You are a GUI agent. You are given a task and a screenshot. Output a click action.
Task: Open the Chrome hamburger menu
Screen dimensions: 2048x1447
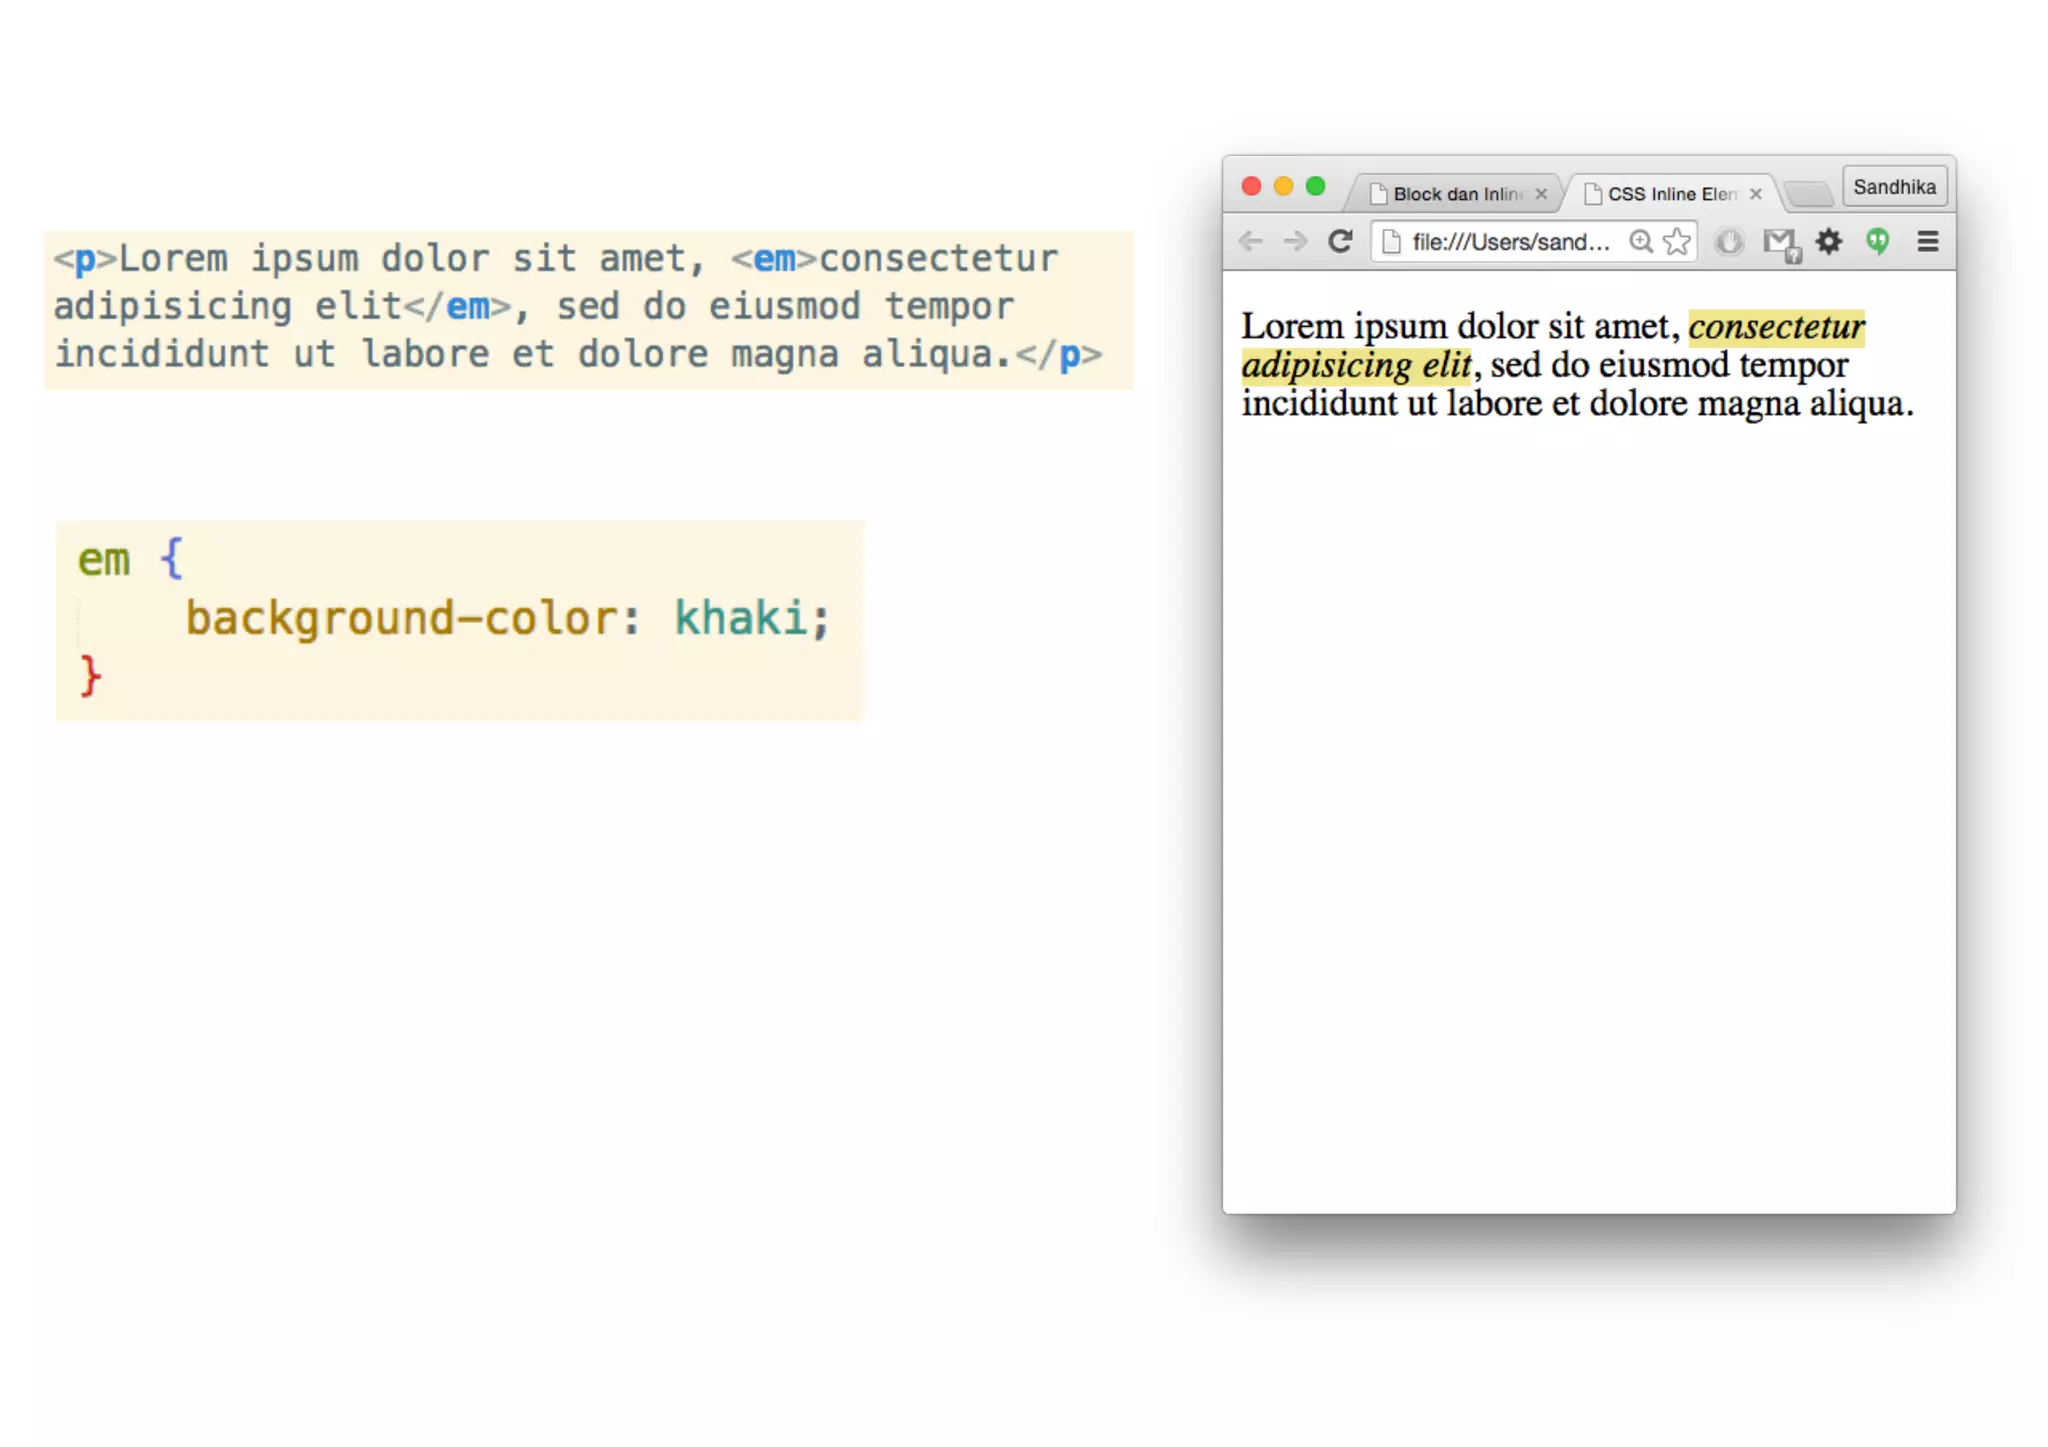[x=1928, y=241]
